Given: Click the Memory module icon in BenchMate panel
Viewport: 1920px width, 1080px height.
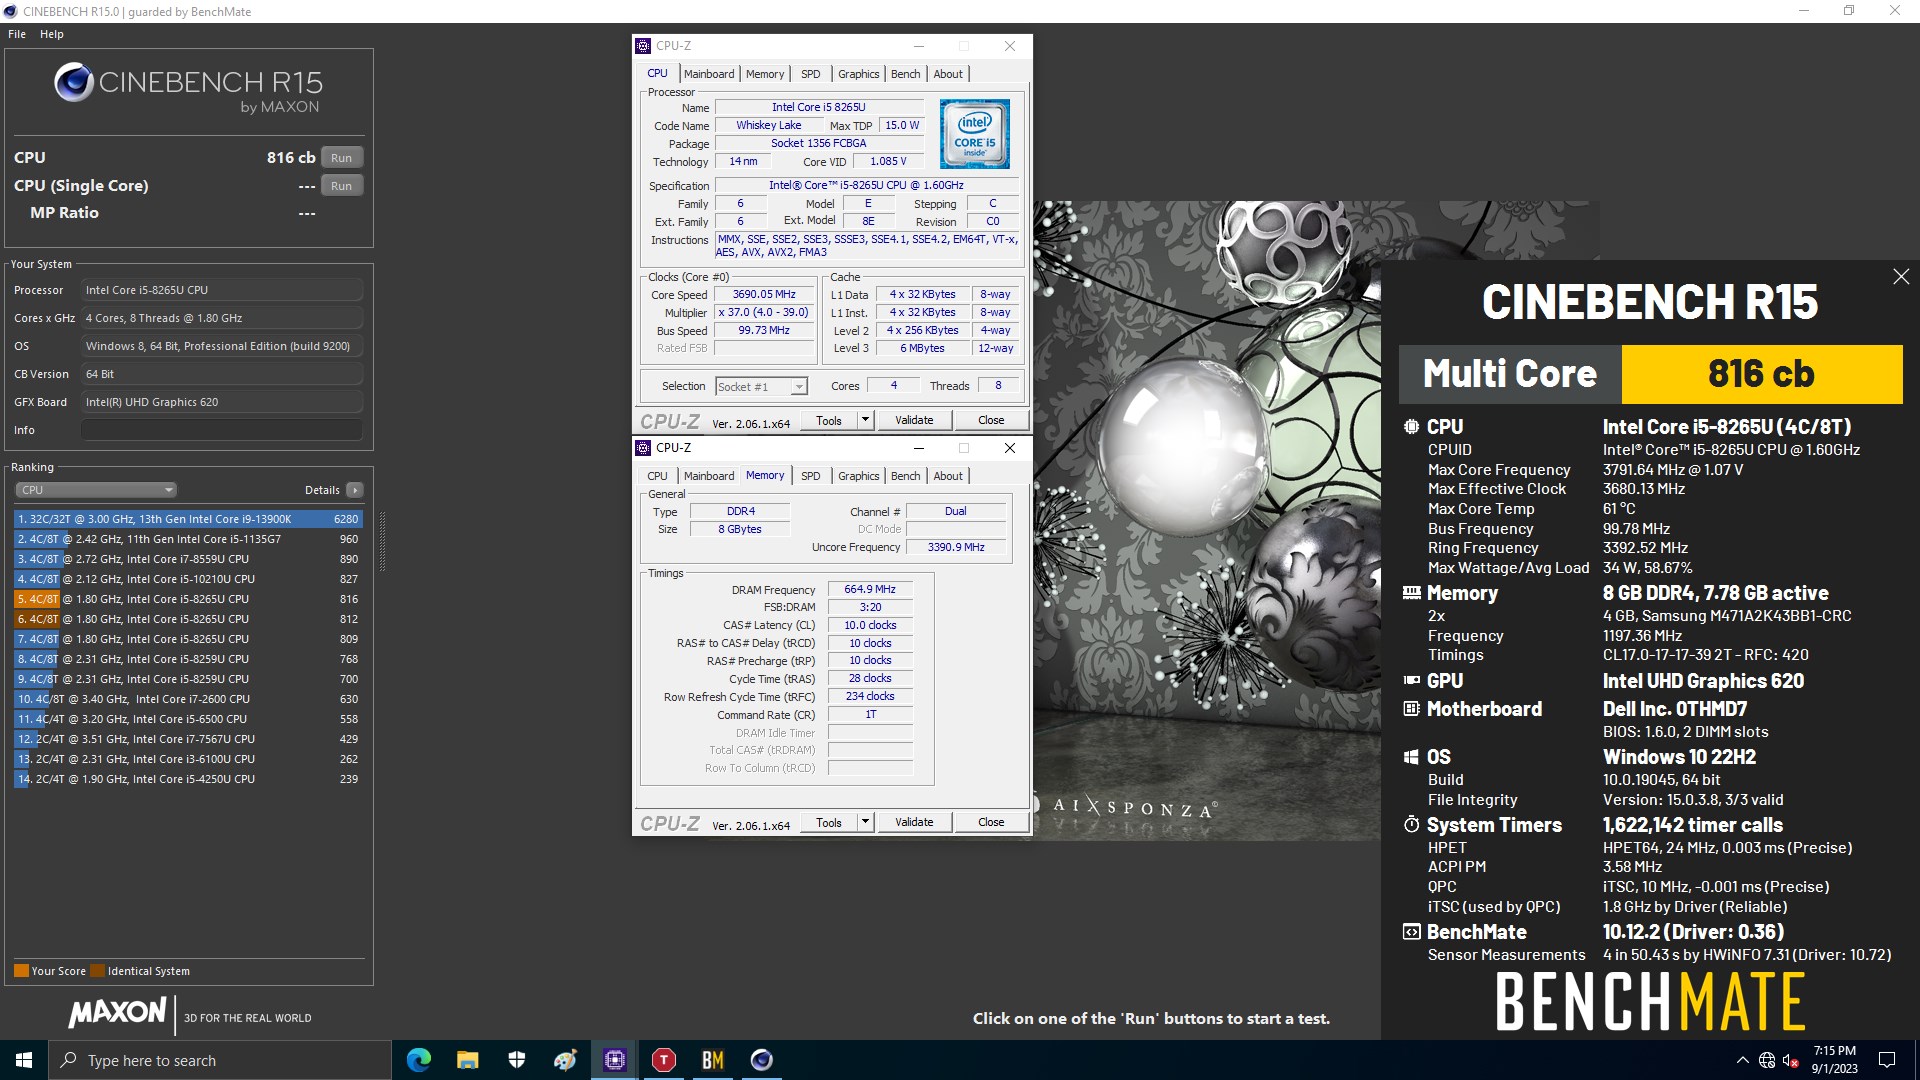Looking at the screenshot, I should tap(1411, 593).
